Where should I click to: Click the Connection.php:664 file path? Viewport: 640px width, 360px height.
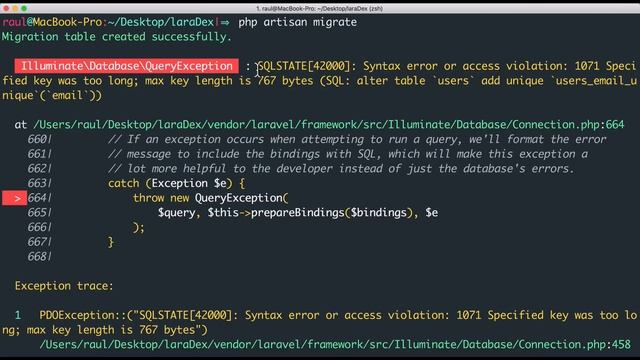[x=329, y=124]
